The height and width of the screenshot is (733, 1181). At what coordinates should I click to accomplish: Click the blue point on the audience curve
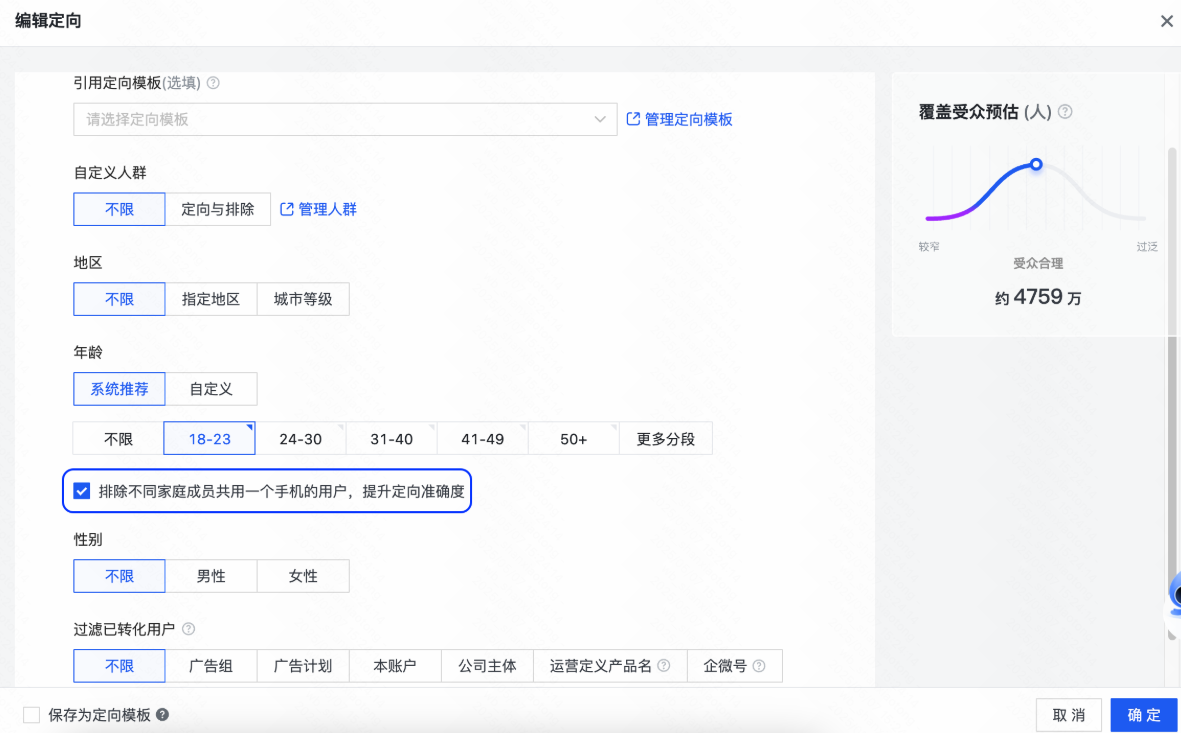[x=1036, y=164]
